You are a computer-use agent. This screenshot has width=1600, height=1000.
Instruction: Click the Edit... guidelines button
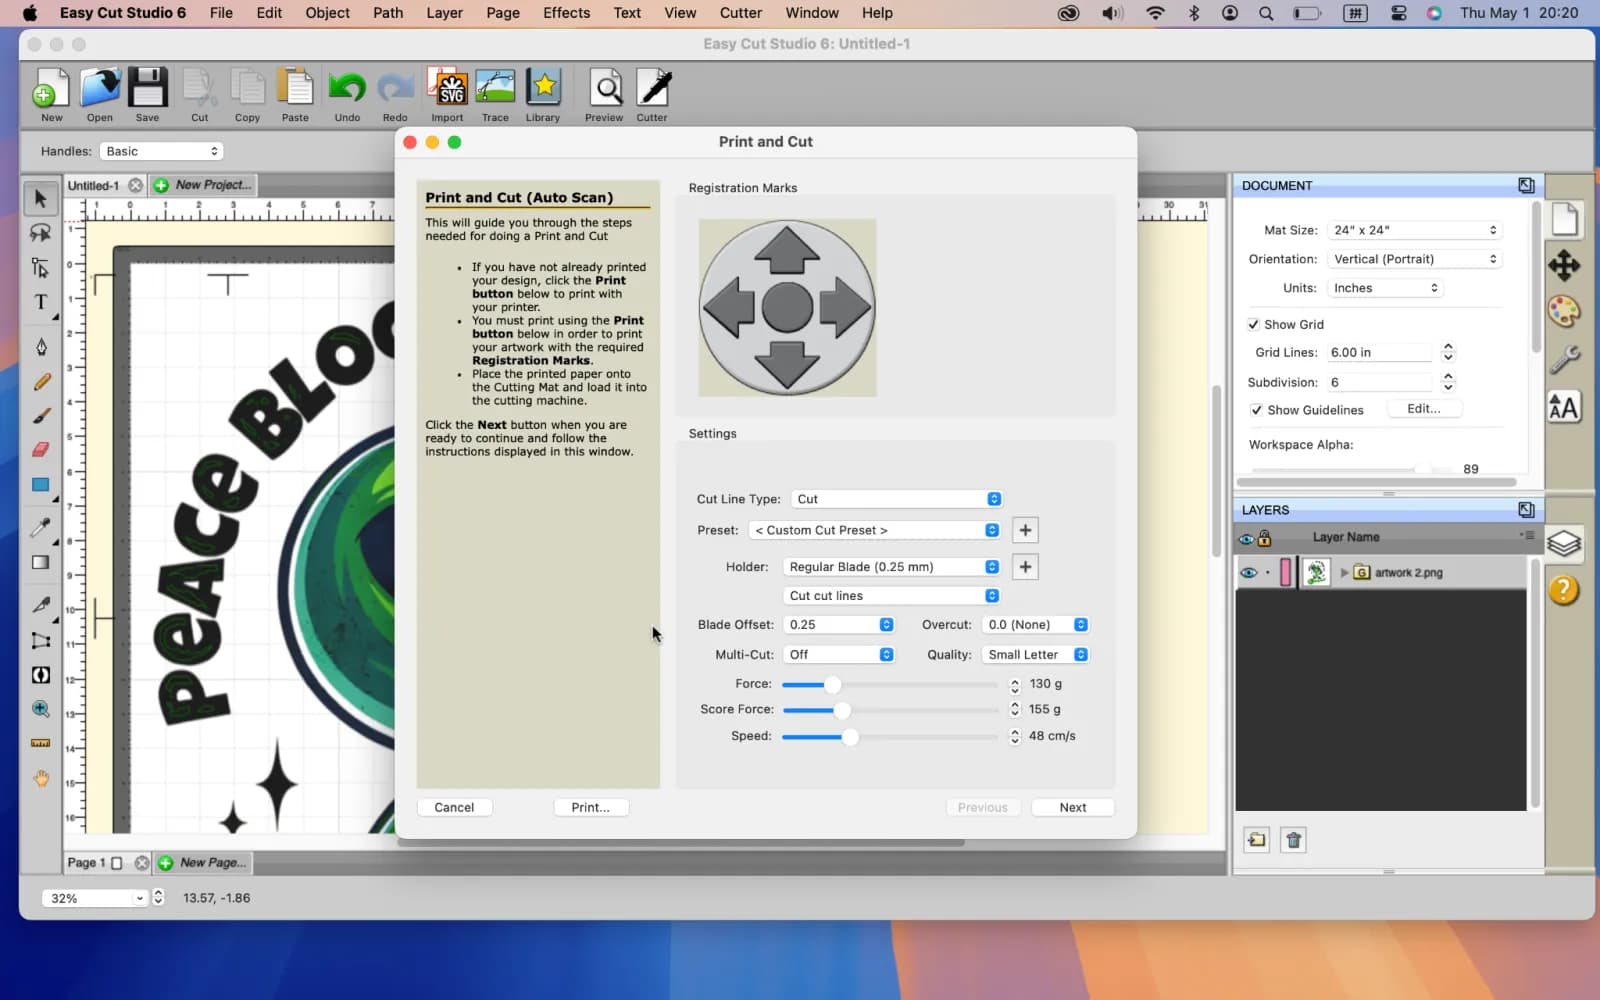(x=1424, y=409)
